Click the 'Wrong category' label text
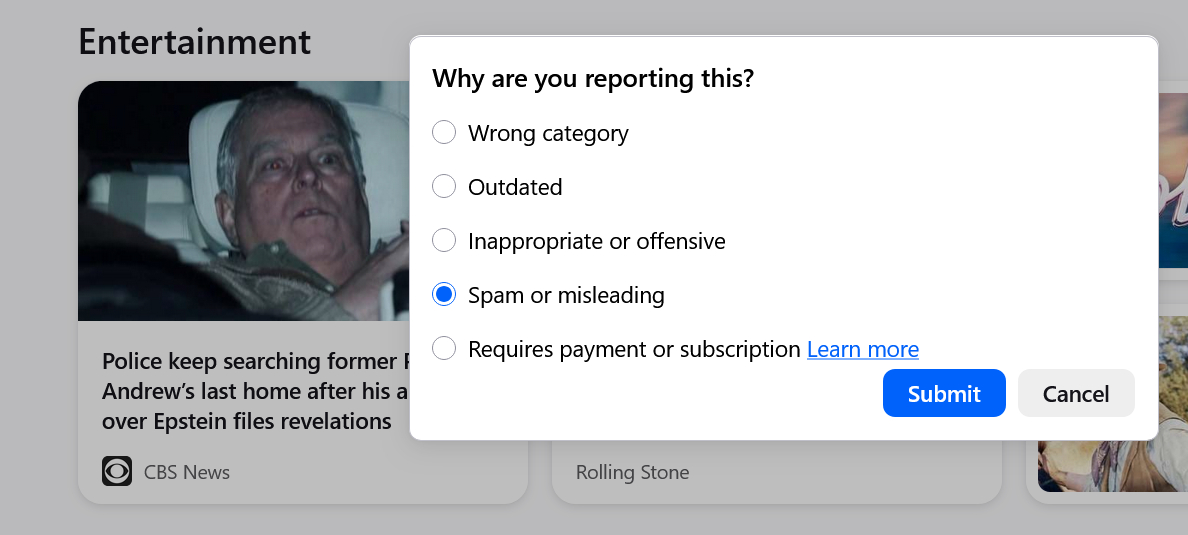The image size is (1188, 535). pyautogui.click(x=548, y=133)
